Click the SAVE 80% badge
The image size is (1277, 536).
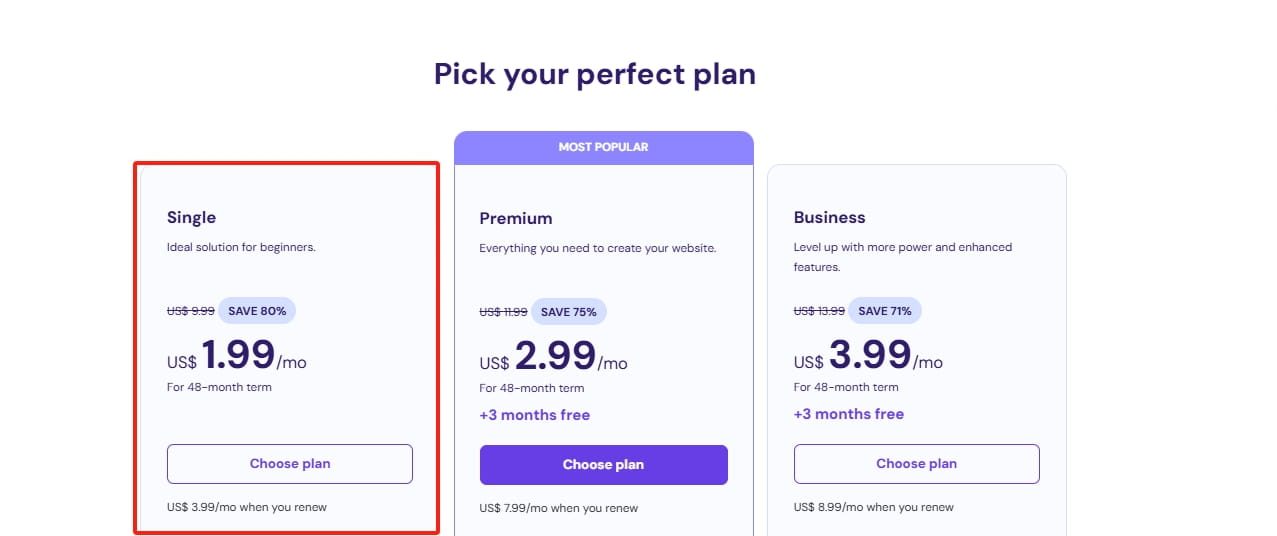point(257,311)
